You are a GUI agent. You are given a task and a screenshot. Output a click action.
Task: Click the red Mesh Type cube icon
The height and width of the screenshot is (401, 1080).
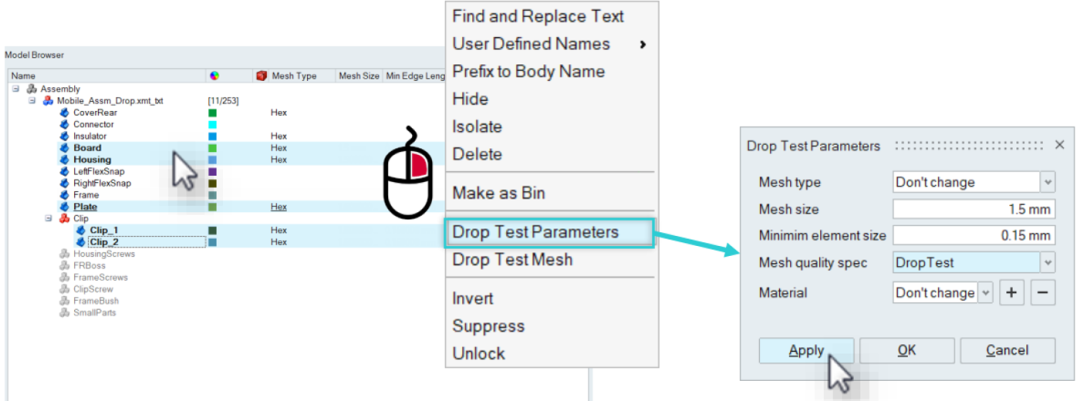pyautogui.click(x=262, y=75)
